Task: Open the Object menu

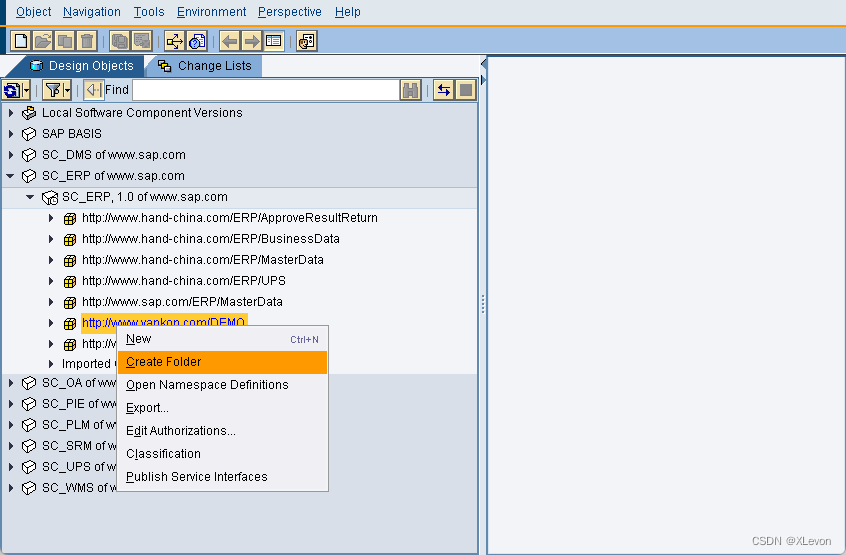Action: pyautogui.click(x=33, y=12)
